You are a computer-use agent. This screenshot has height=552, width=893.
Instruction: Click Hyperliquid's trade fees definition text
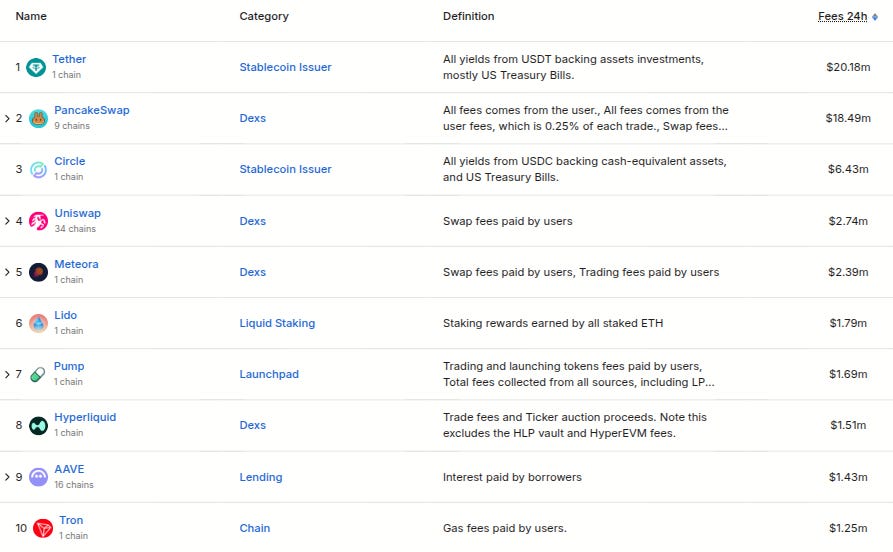(575, 425)
